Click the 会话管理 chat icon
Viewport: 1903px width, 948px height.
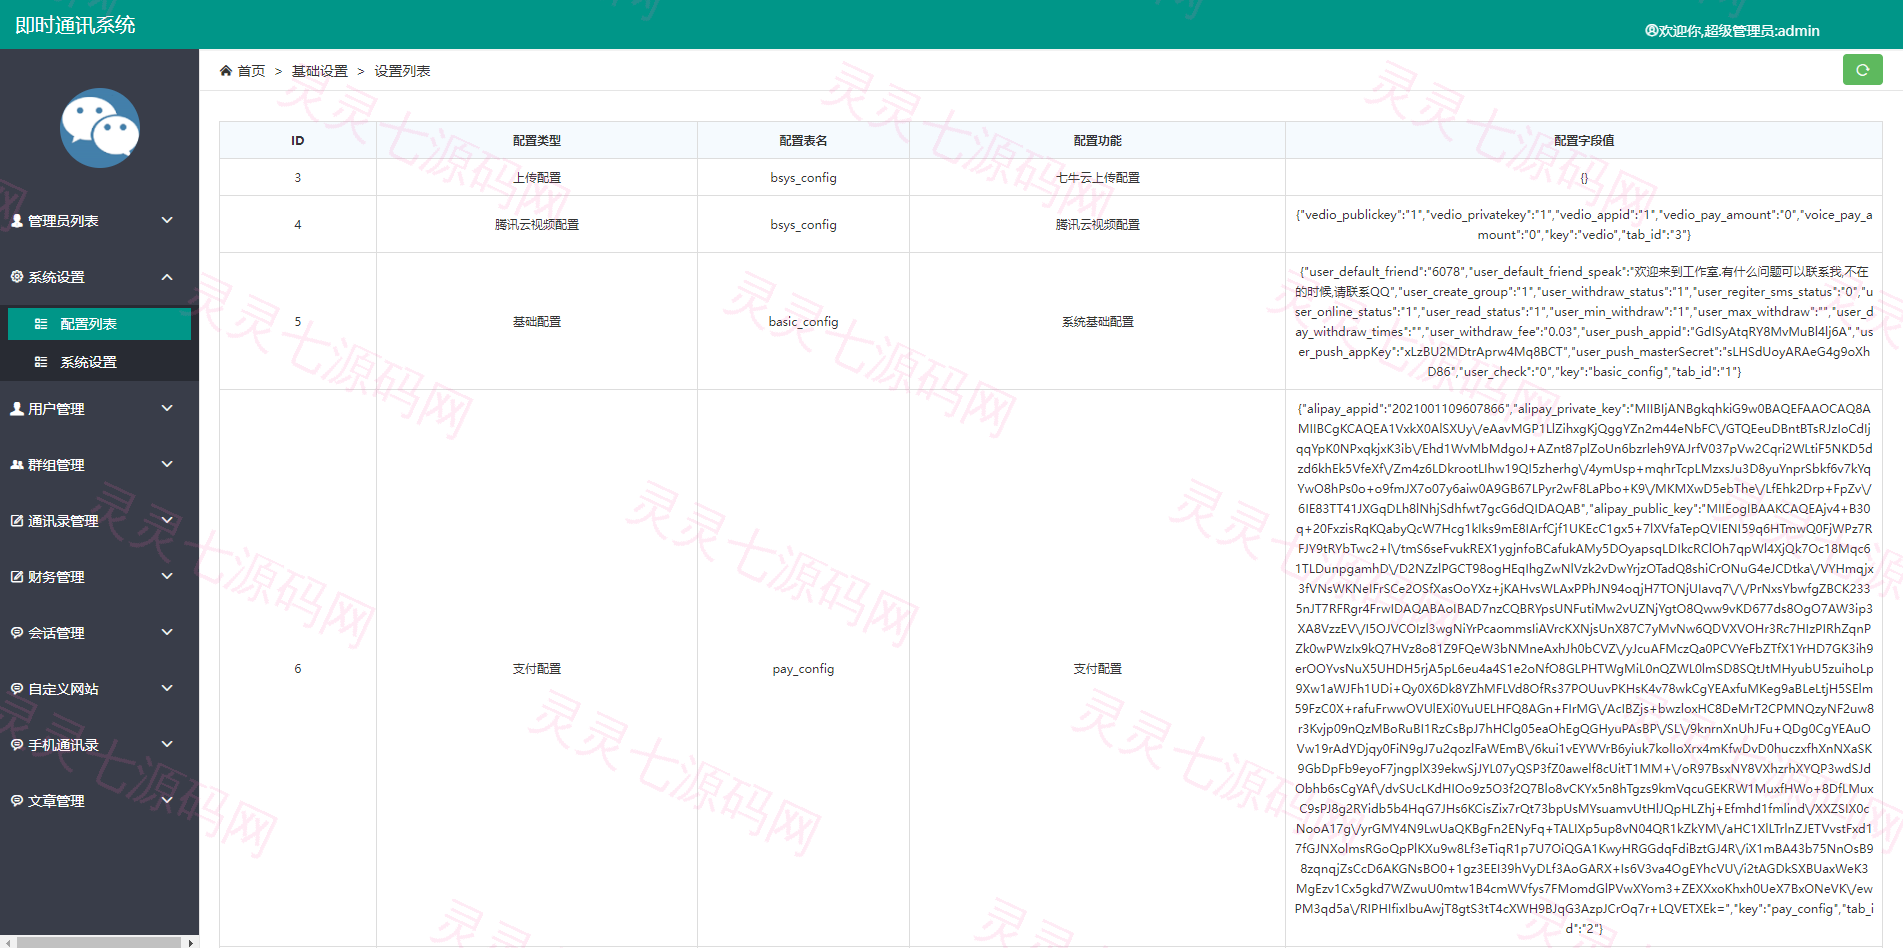tap(17, 633)
